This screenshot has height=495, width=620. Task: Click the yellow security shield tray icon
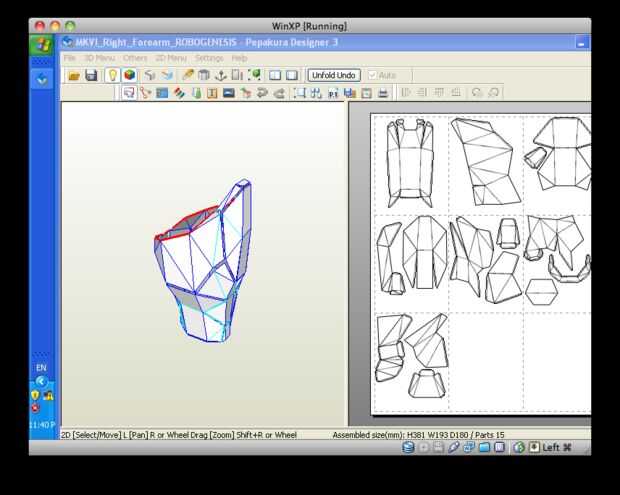[35, 395]
